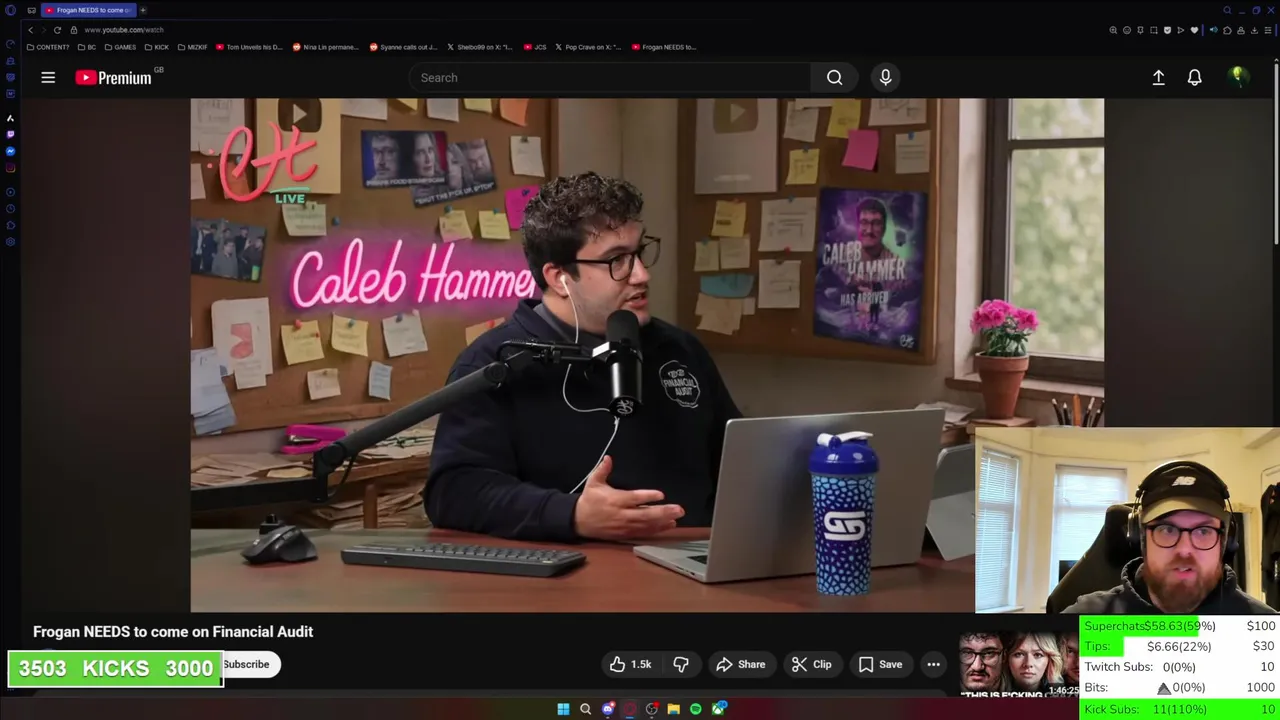Submit search with magnifier button
This screenshot has height=720, width=1280.
(834, 77)
